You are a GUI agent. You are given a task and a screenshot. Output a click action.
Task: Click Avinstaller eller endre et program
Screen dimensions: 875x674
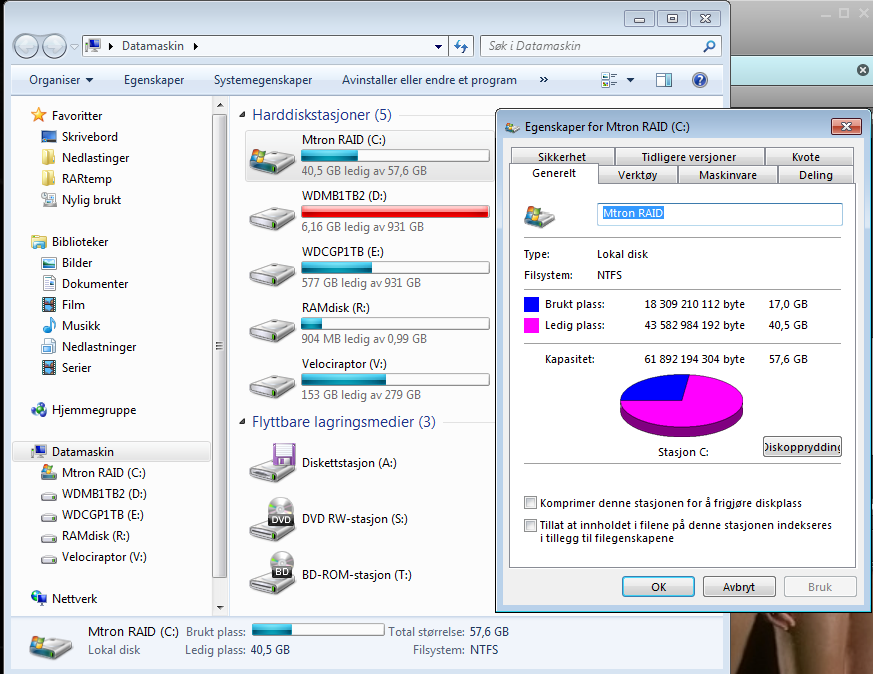click(429, 80)
